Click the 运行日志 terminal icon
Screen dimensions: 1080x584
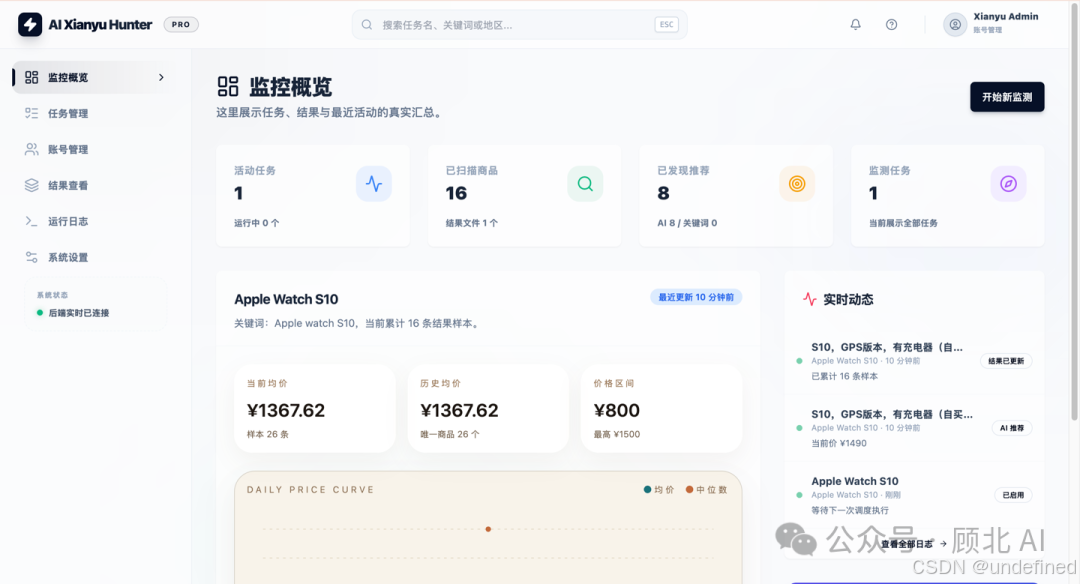tap(32, 221)
